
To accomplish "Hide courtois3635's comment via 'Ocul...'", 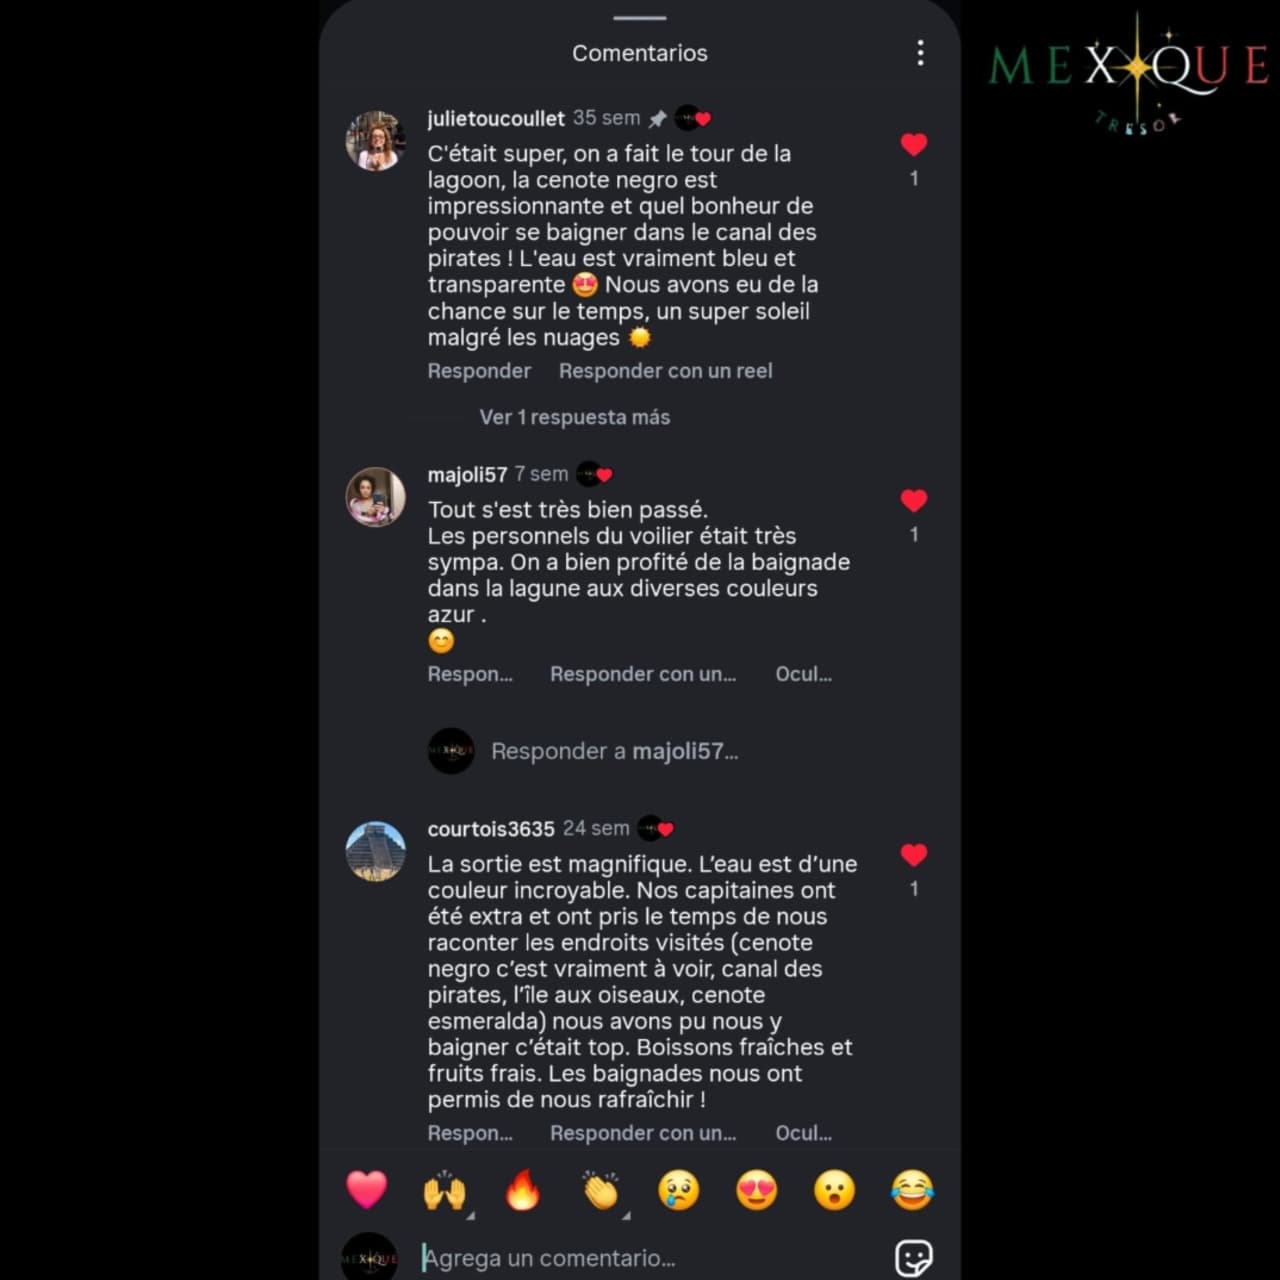I will 804,1133.
